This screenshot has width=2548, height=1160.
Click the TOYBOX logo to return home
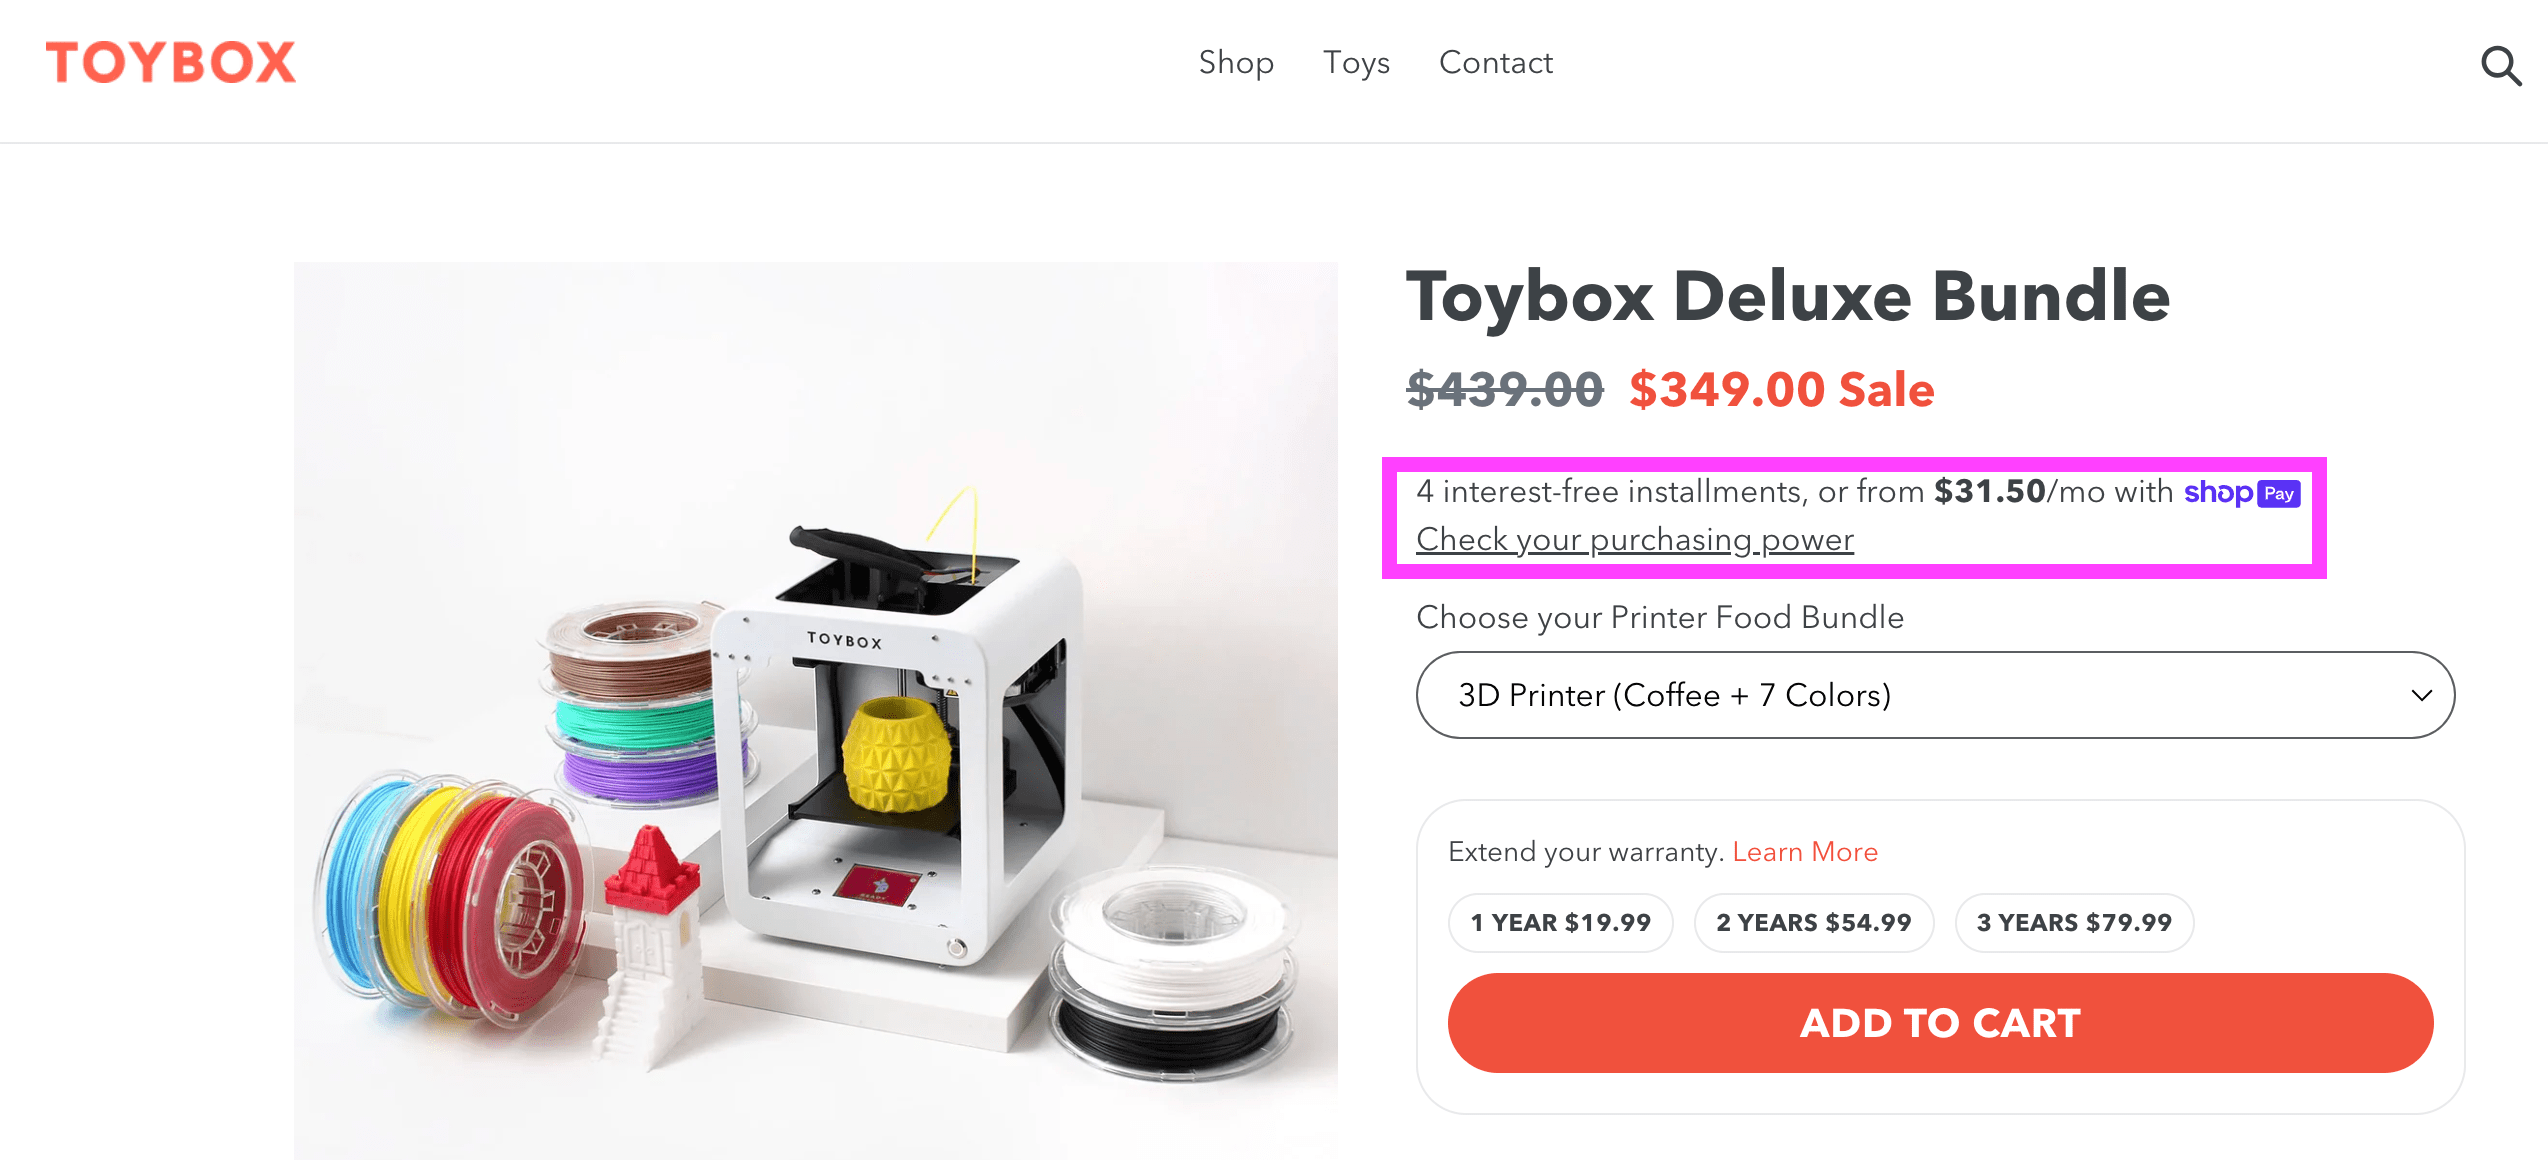170,62
